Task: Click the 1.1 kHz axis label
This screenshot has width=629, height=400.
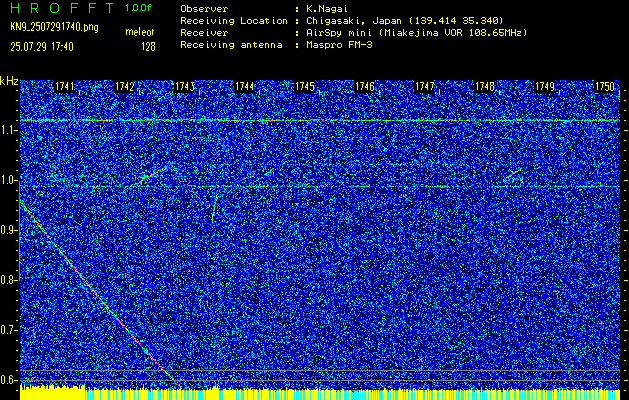Action: point(8,130)
